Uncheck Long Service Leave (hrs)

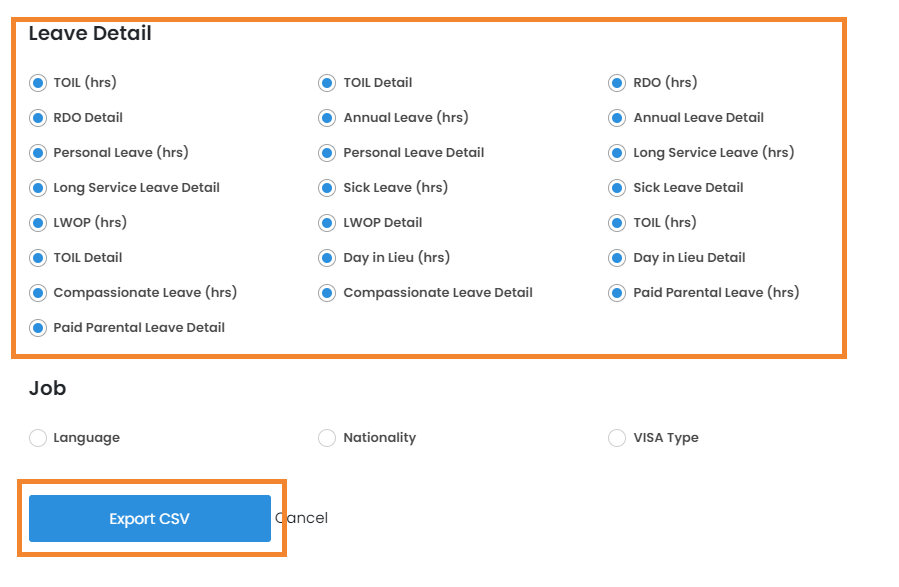(617, 153)
